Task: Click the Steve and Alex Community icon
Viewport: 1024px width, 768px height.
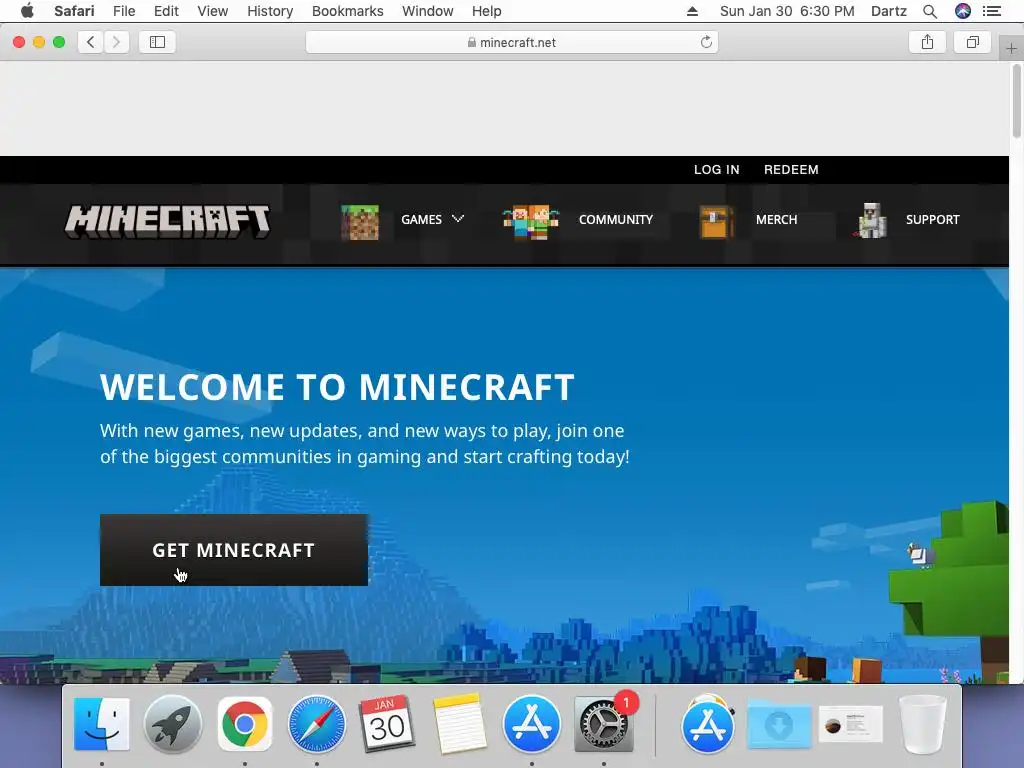Action: pyautogui.click(x=531, y=222)
